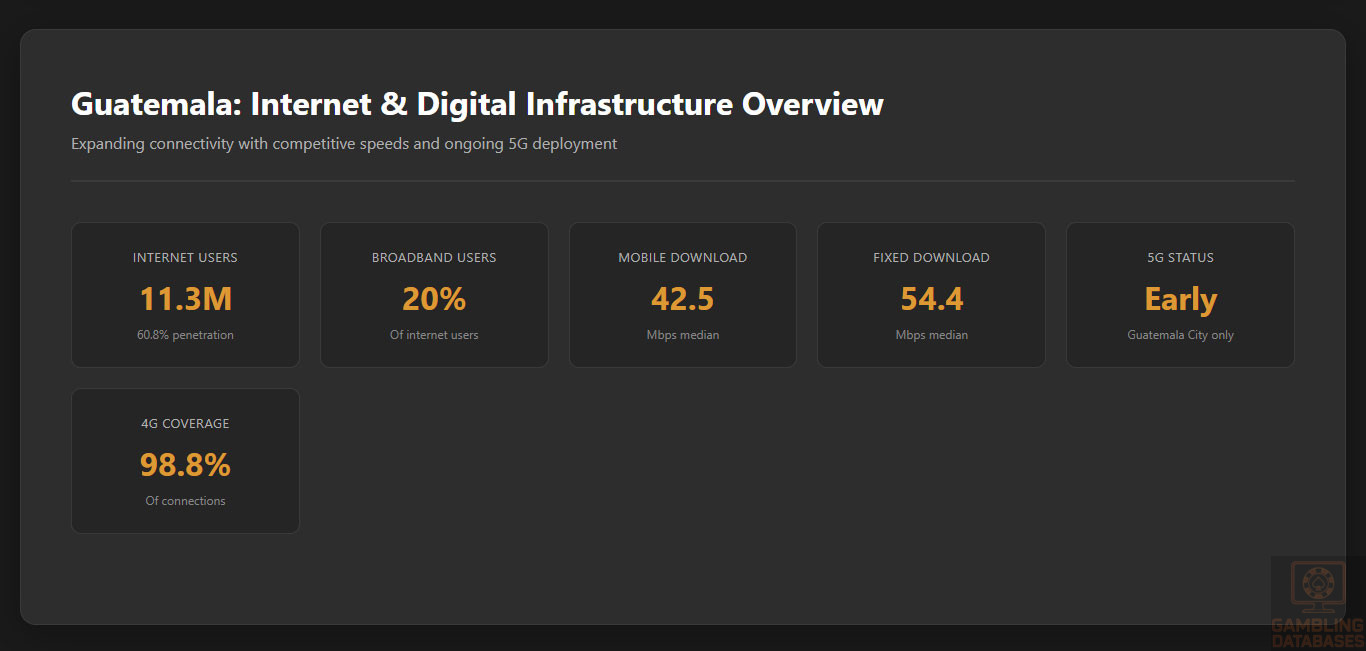Click the 'Of internet users' caption
This screenshot has height=651, width=1366.
[434, 335]
